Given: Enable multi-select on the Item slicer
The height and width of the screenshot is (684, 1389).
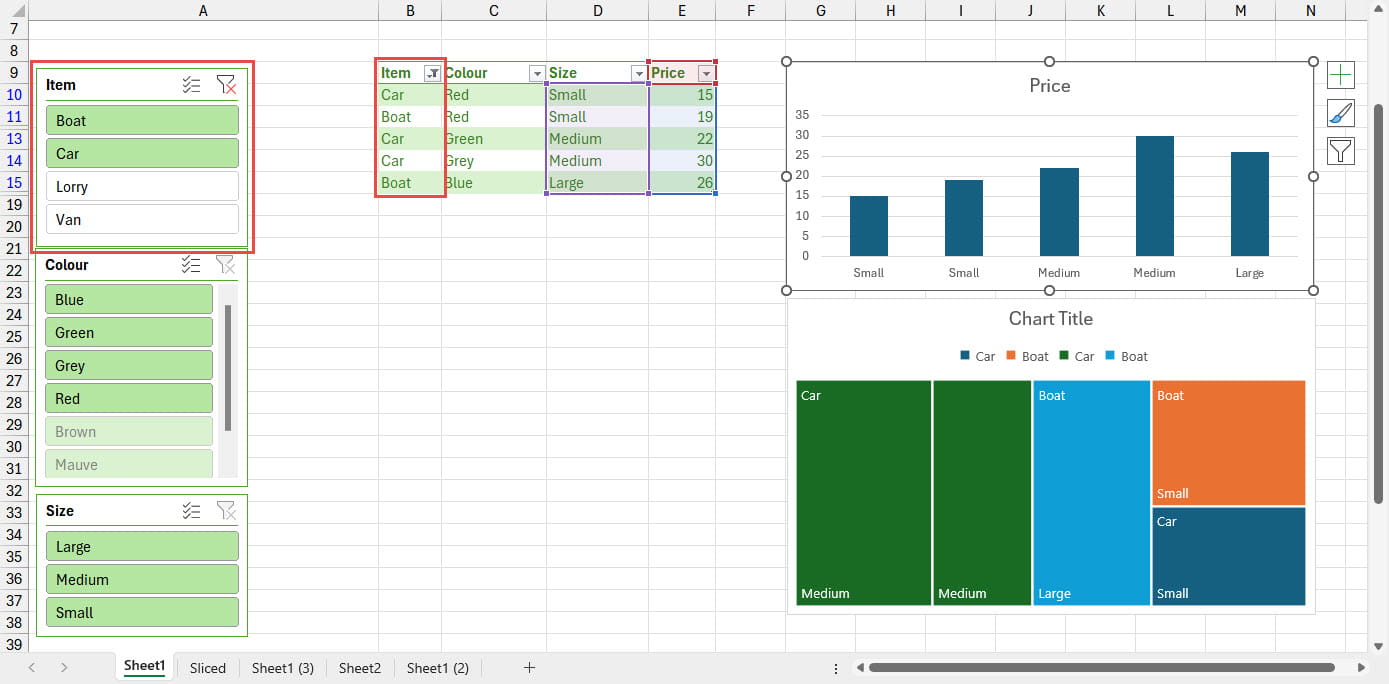Looking at the screenshot, I should [x=192, y=86].
